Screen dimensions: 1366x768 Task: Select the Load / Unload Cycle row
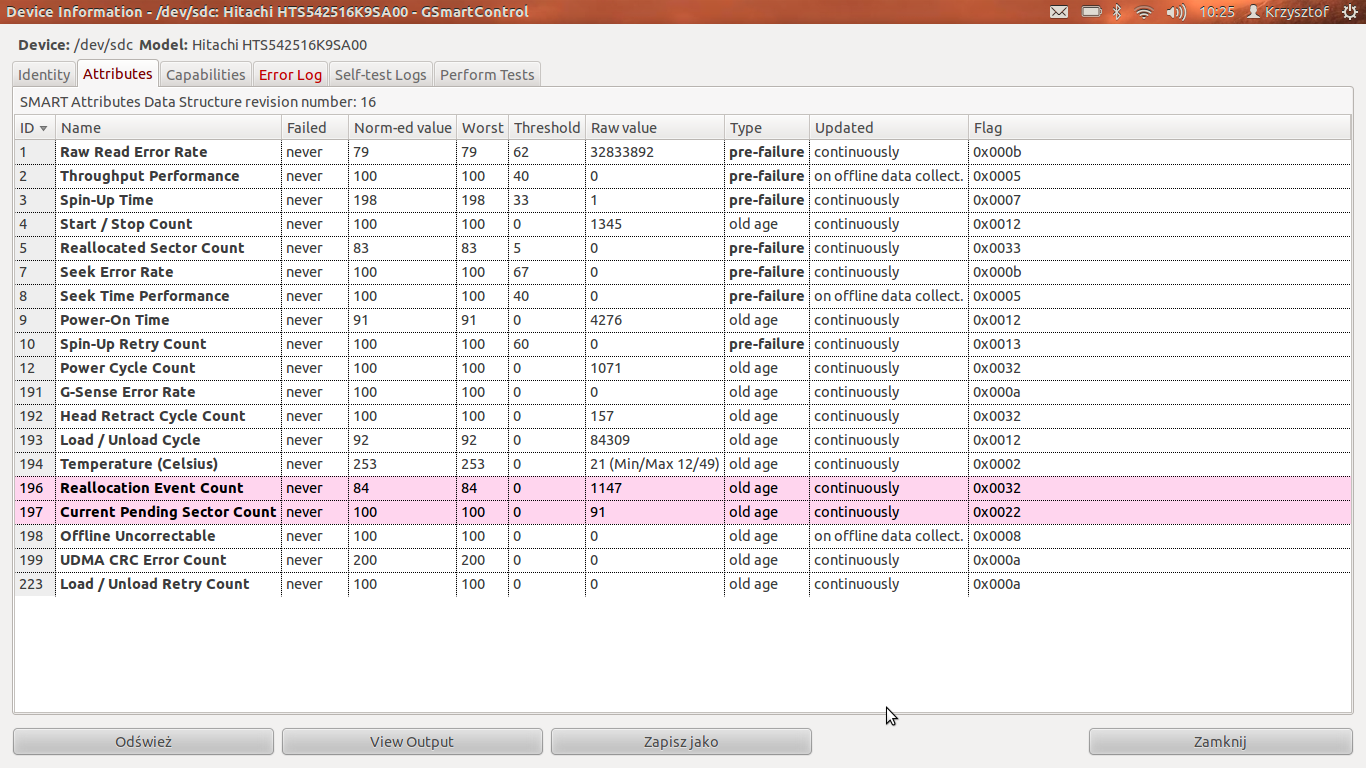683,440
